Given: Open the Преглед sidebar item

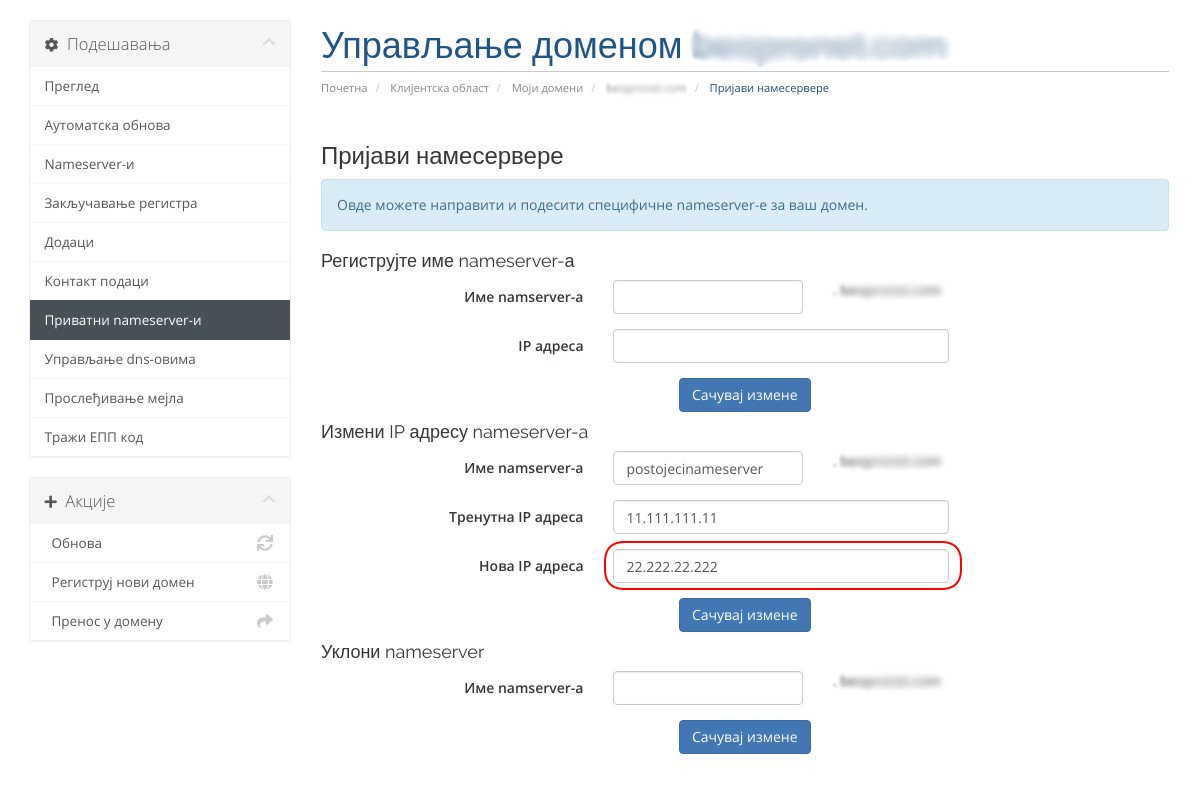Looking at the screenshot, I should 160,86.
